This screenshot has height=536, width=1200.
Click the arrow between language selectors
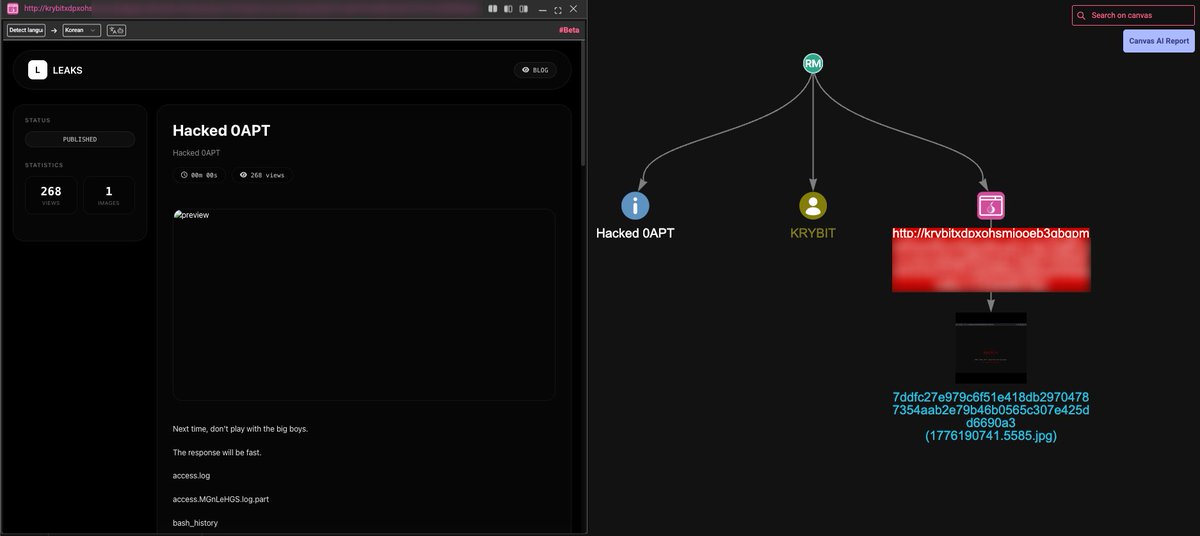54,31
